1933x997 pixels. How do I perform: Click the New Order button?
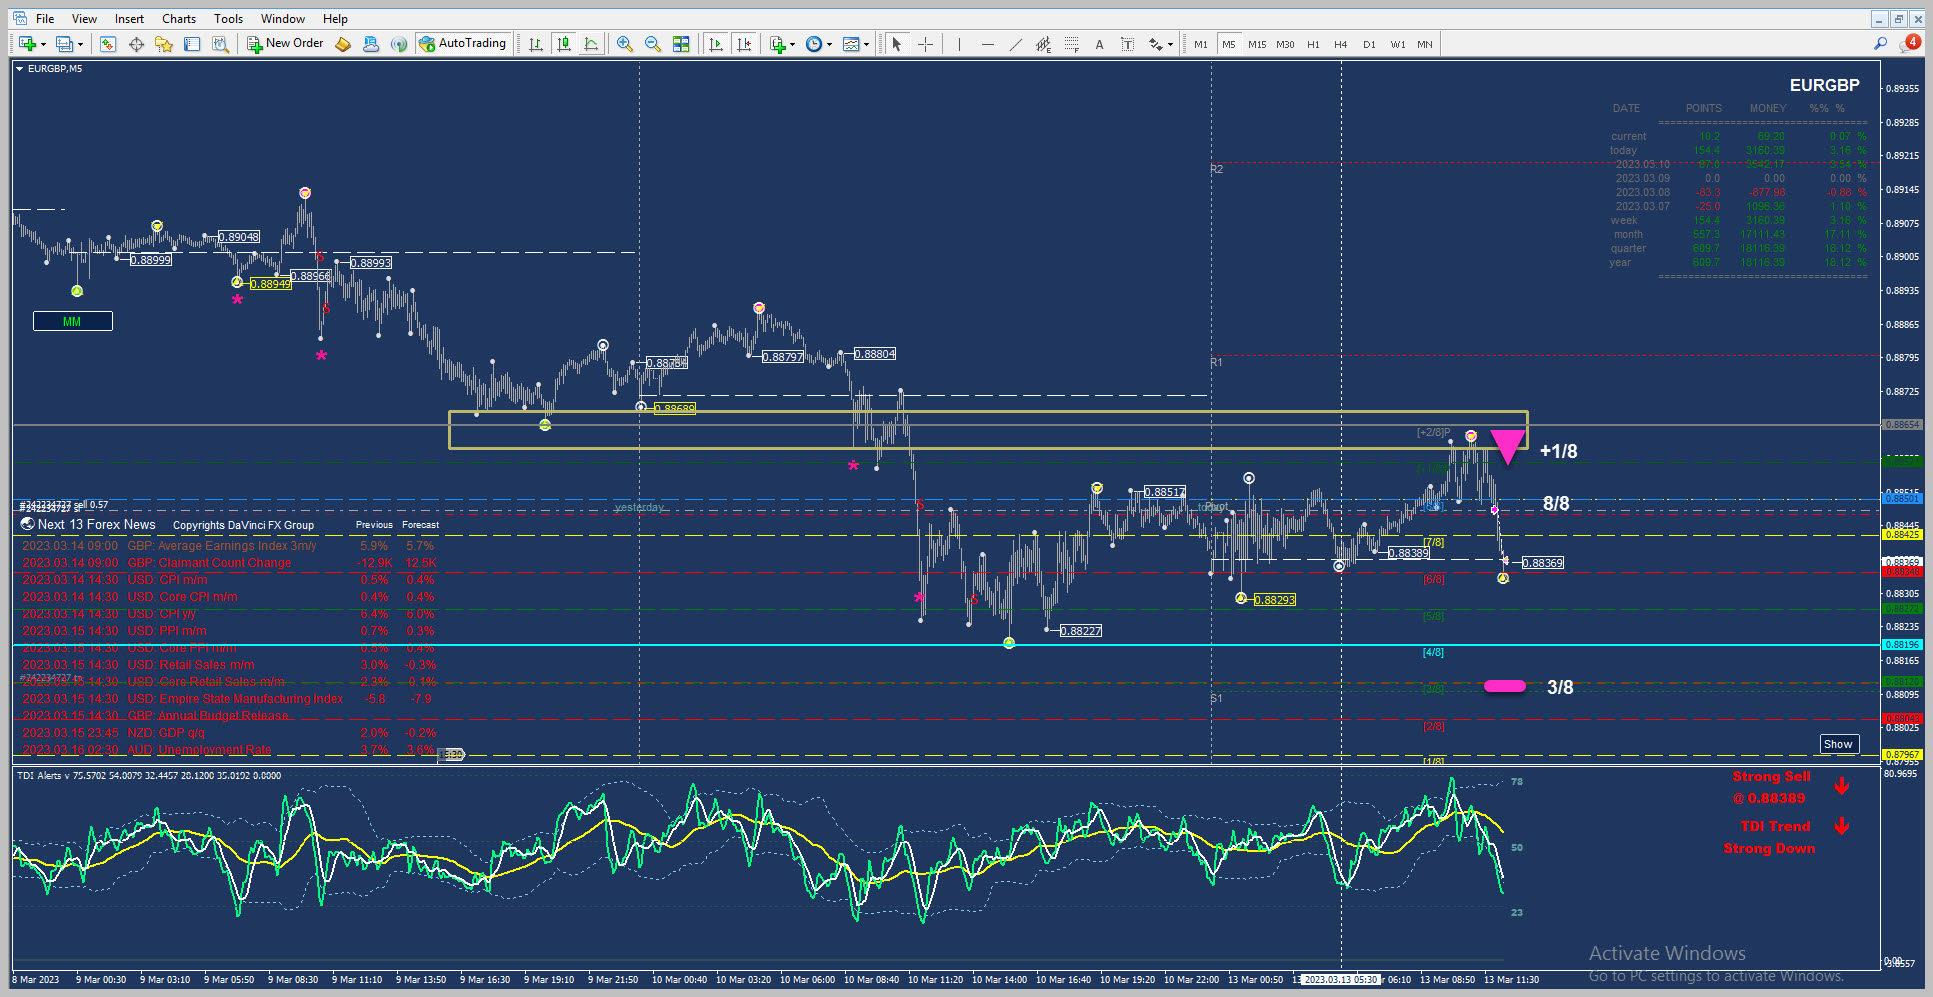(x=286, y=43)
